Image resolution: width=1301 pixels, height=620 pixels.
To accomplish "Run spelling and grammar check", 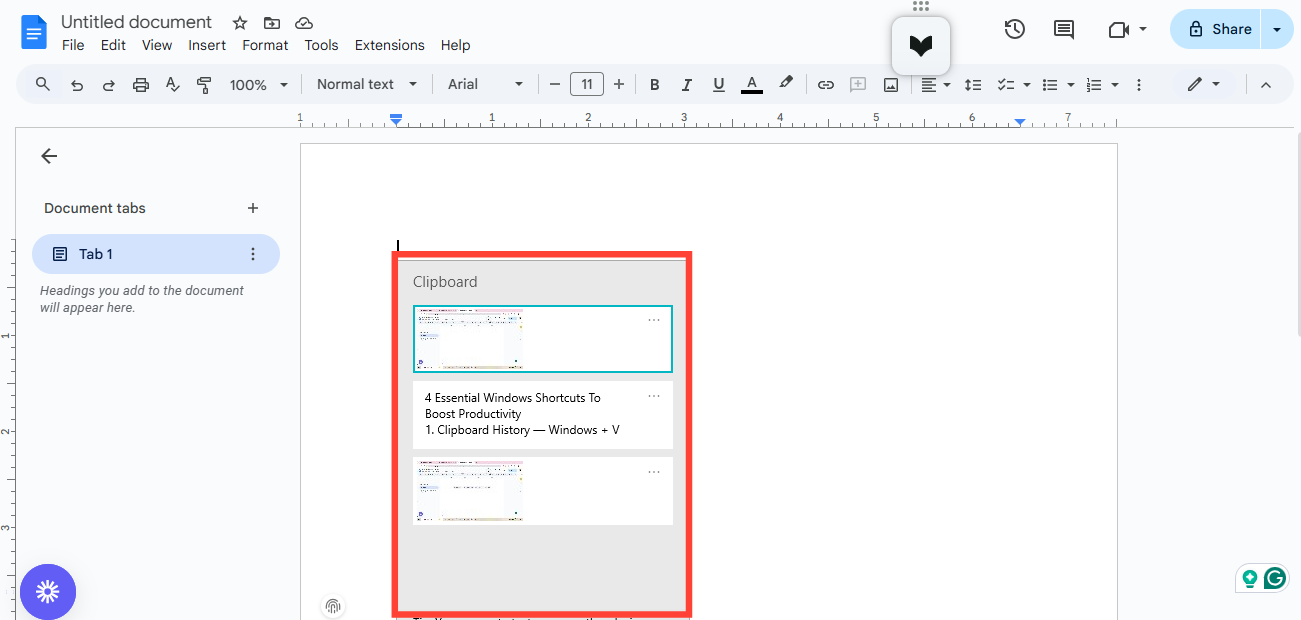I will (x=173, y=85).
